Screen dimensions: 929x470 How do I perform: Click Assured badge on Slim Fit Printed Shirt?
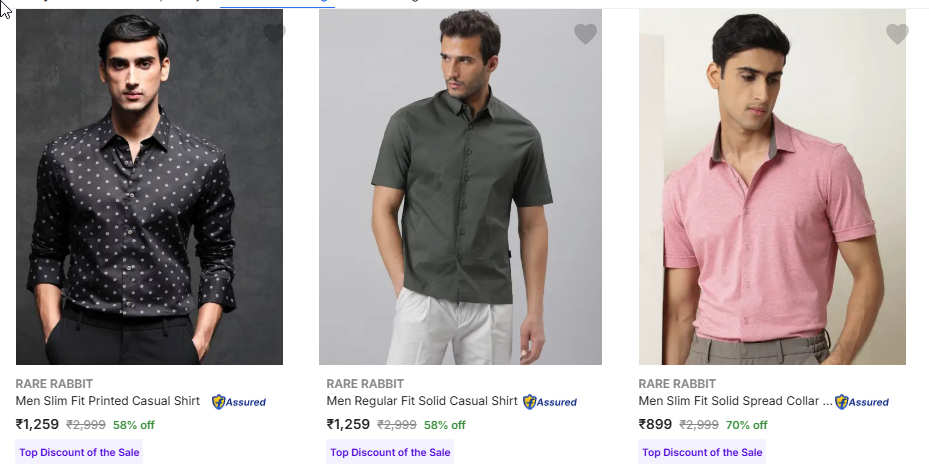point(239,402)
